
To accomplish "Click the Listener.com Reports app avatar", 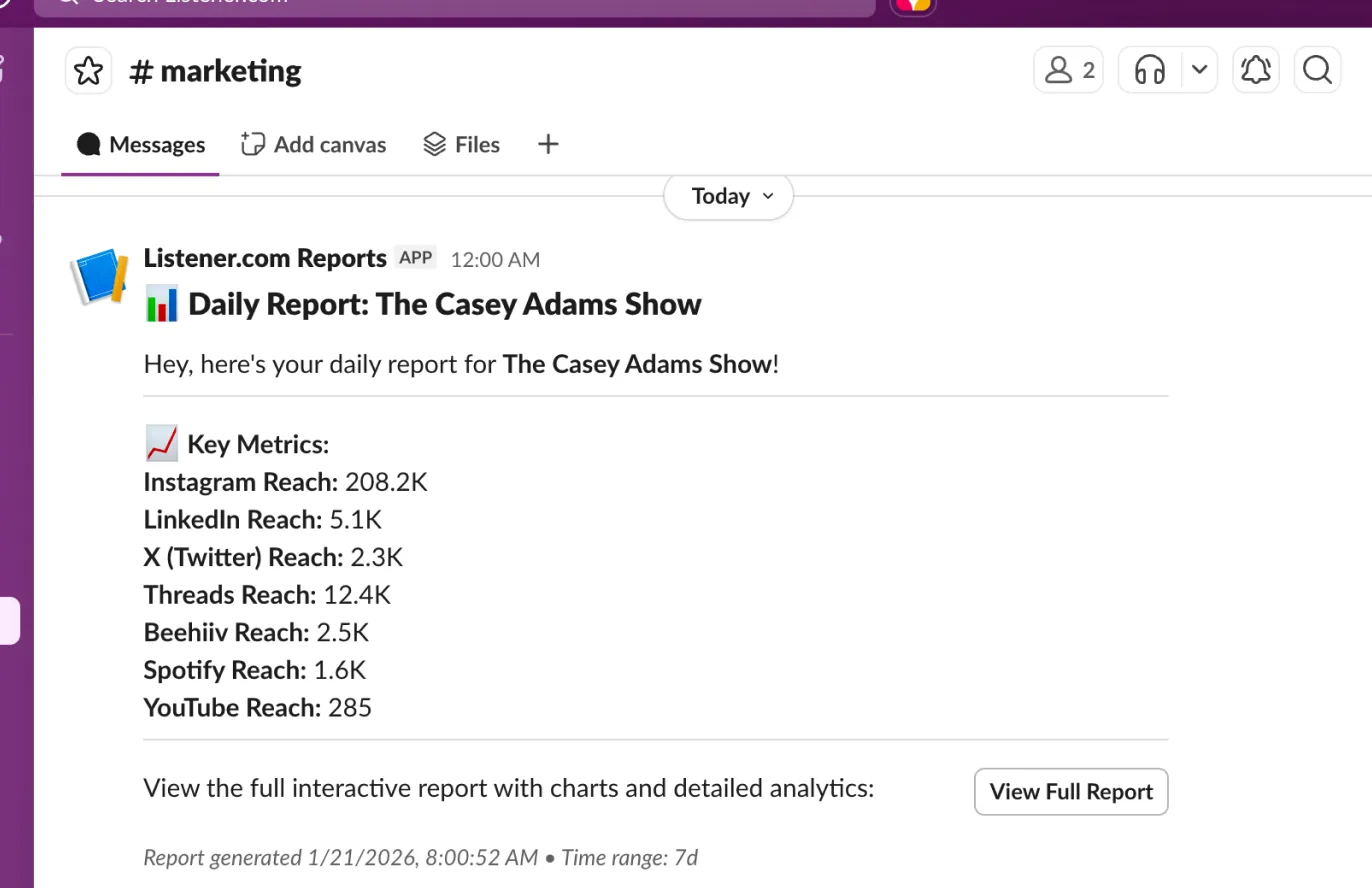I will coord(100,275).
